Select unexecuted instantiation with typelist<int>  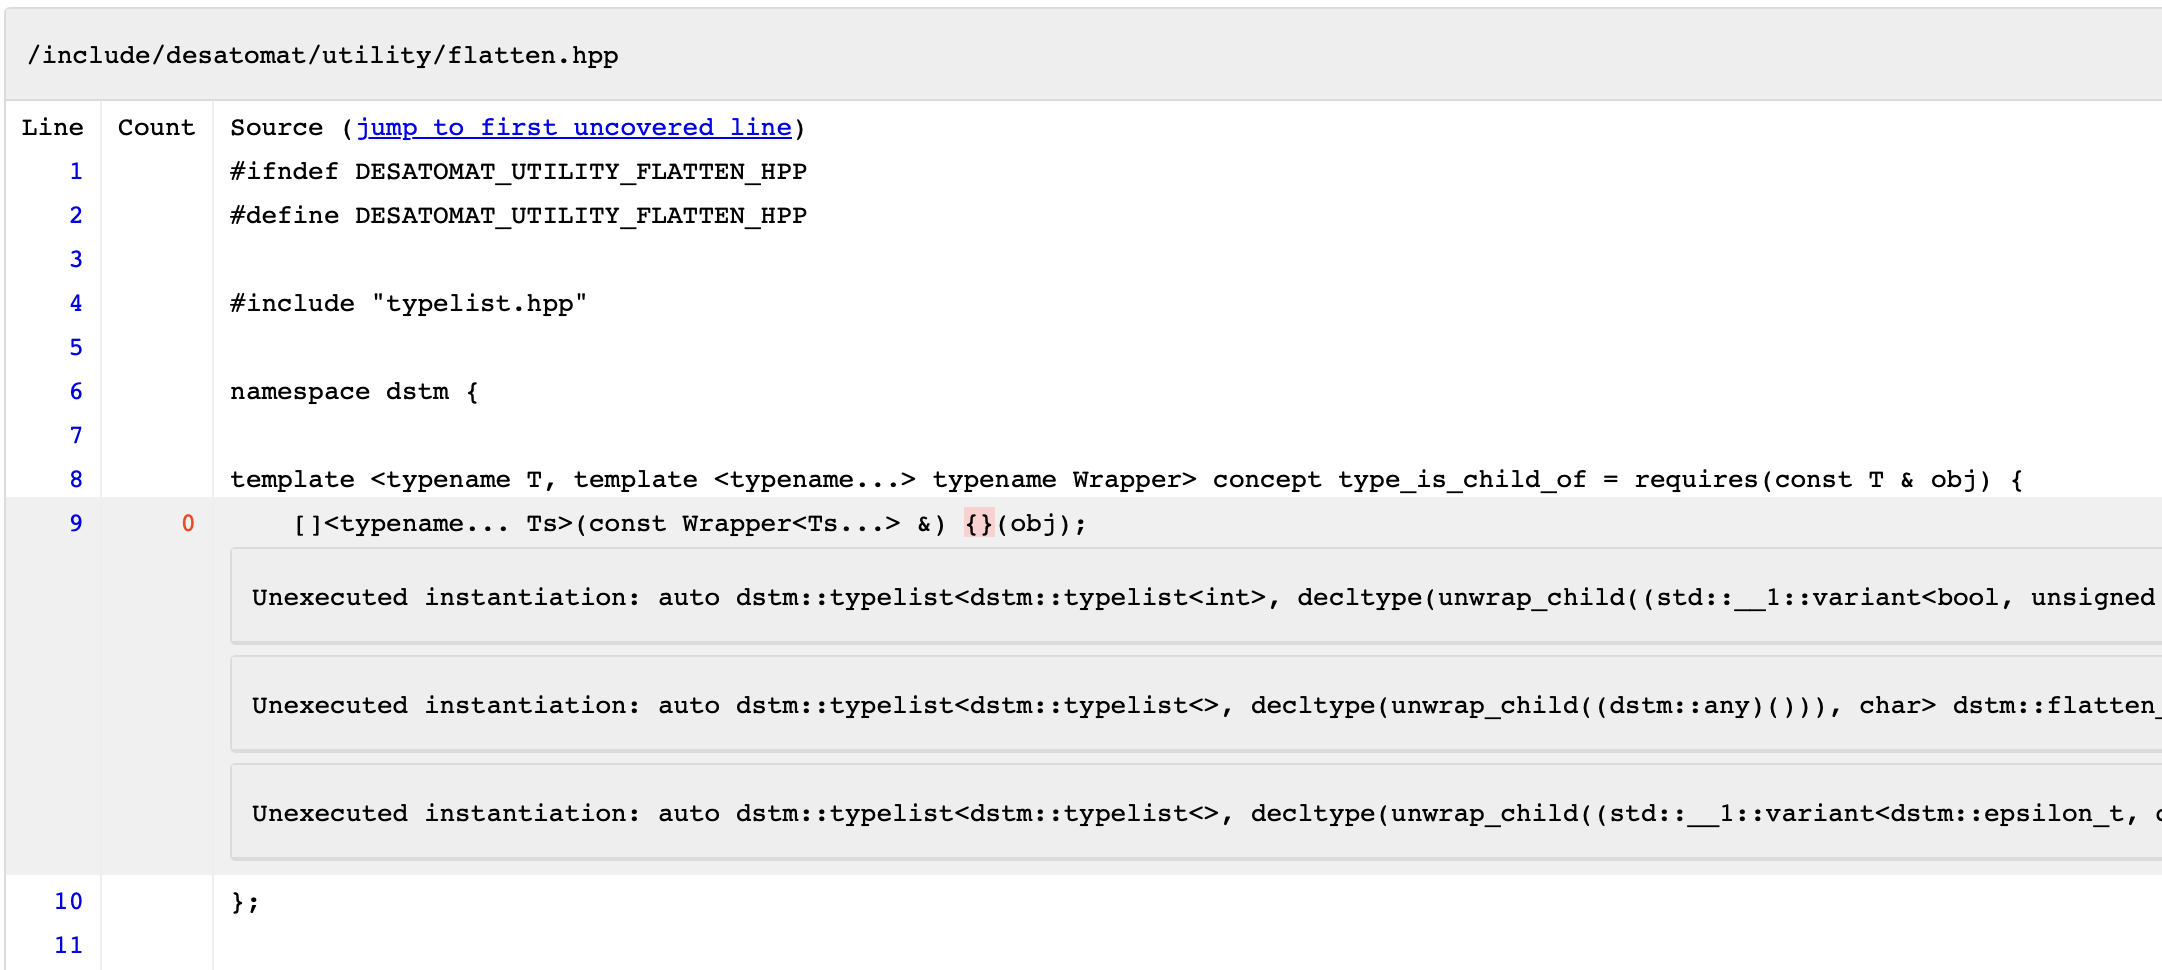click(x=1196, y=596)
